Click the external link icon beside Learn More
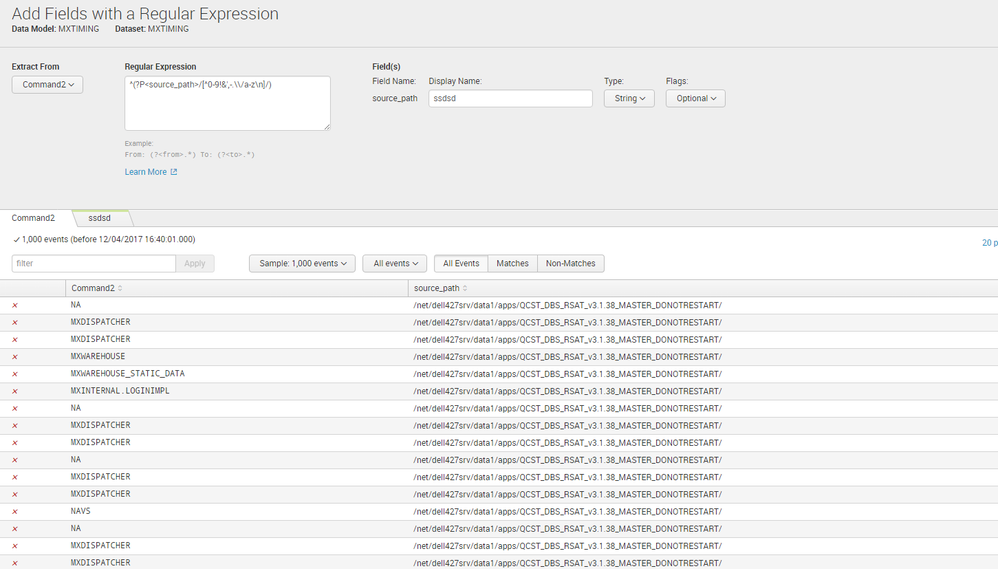The height and width of the screenshot is (569, 998). [174, 172]
